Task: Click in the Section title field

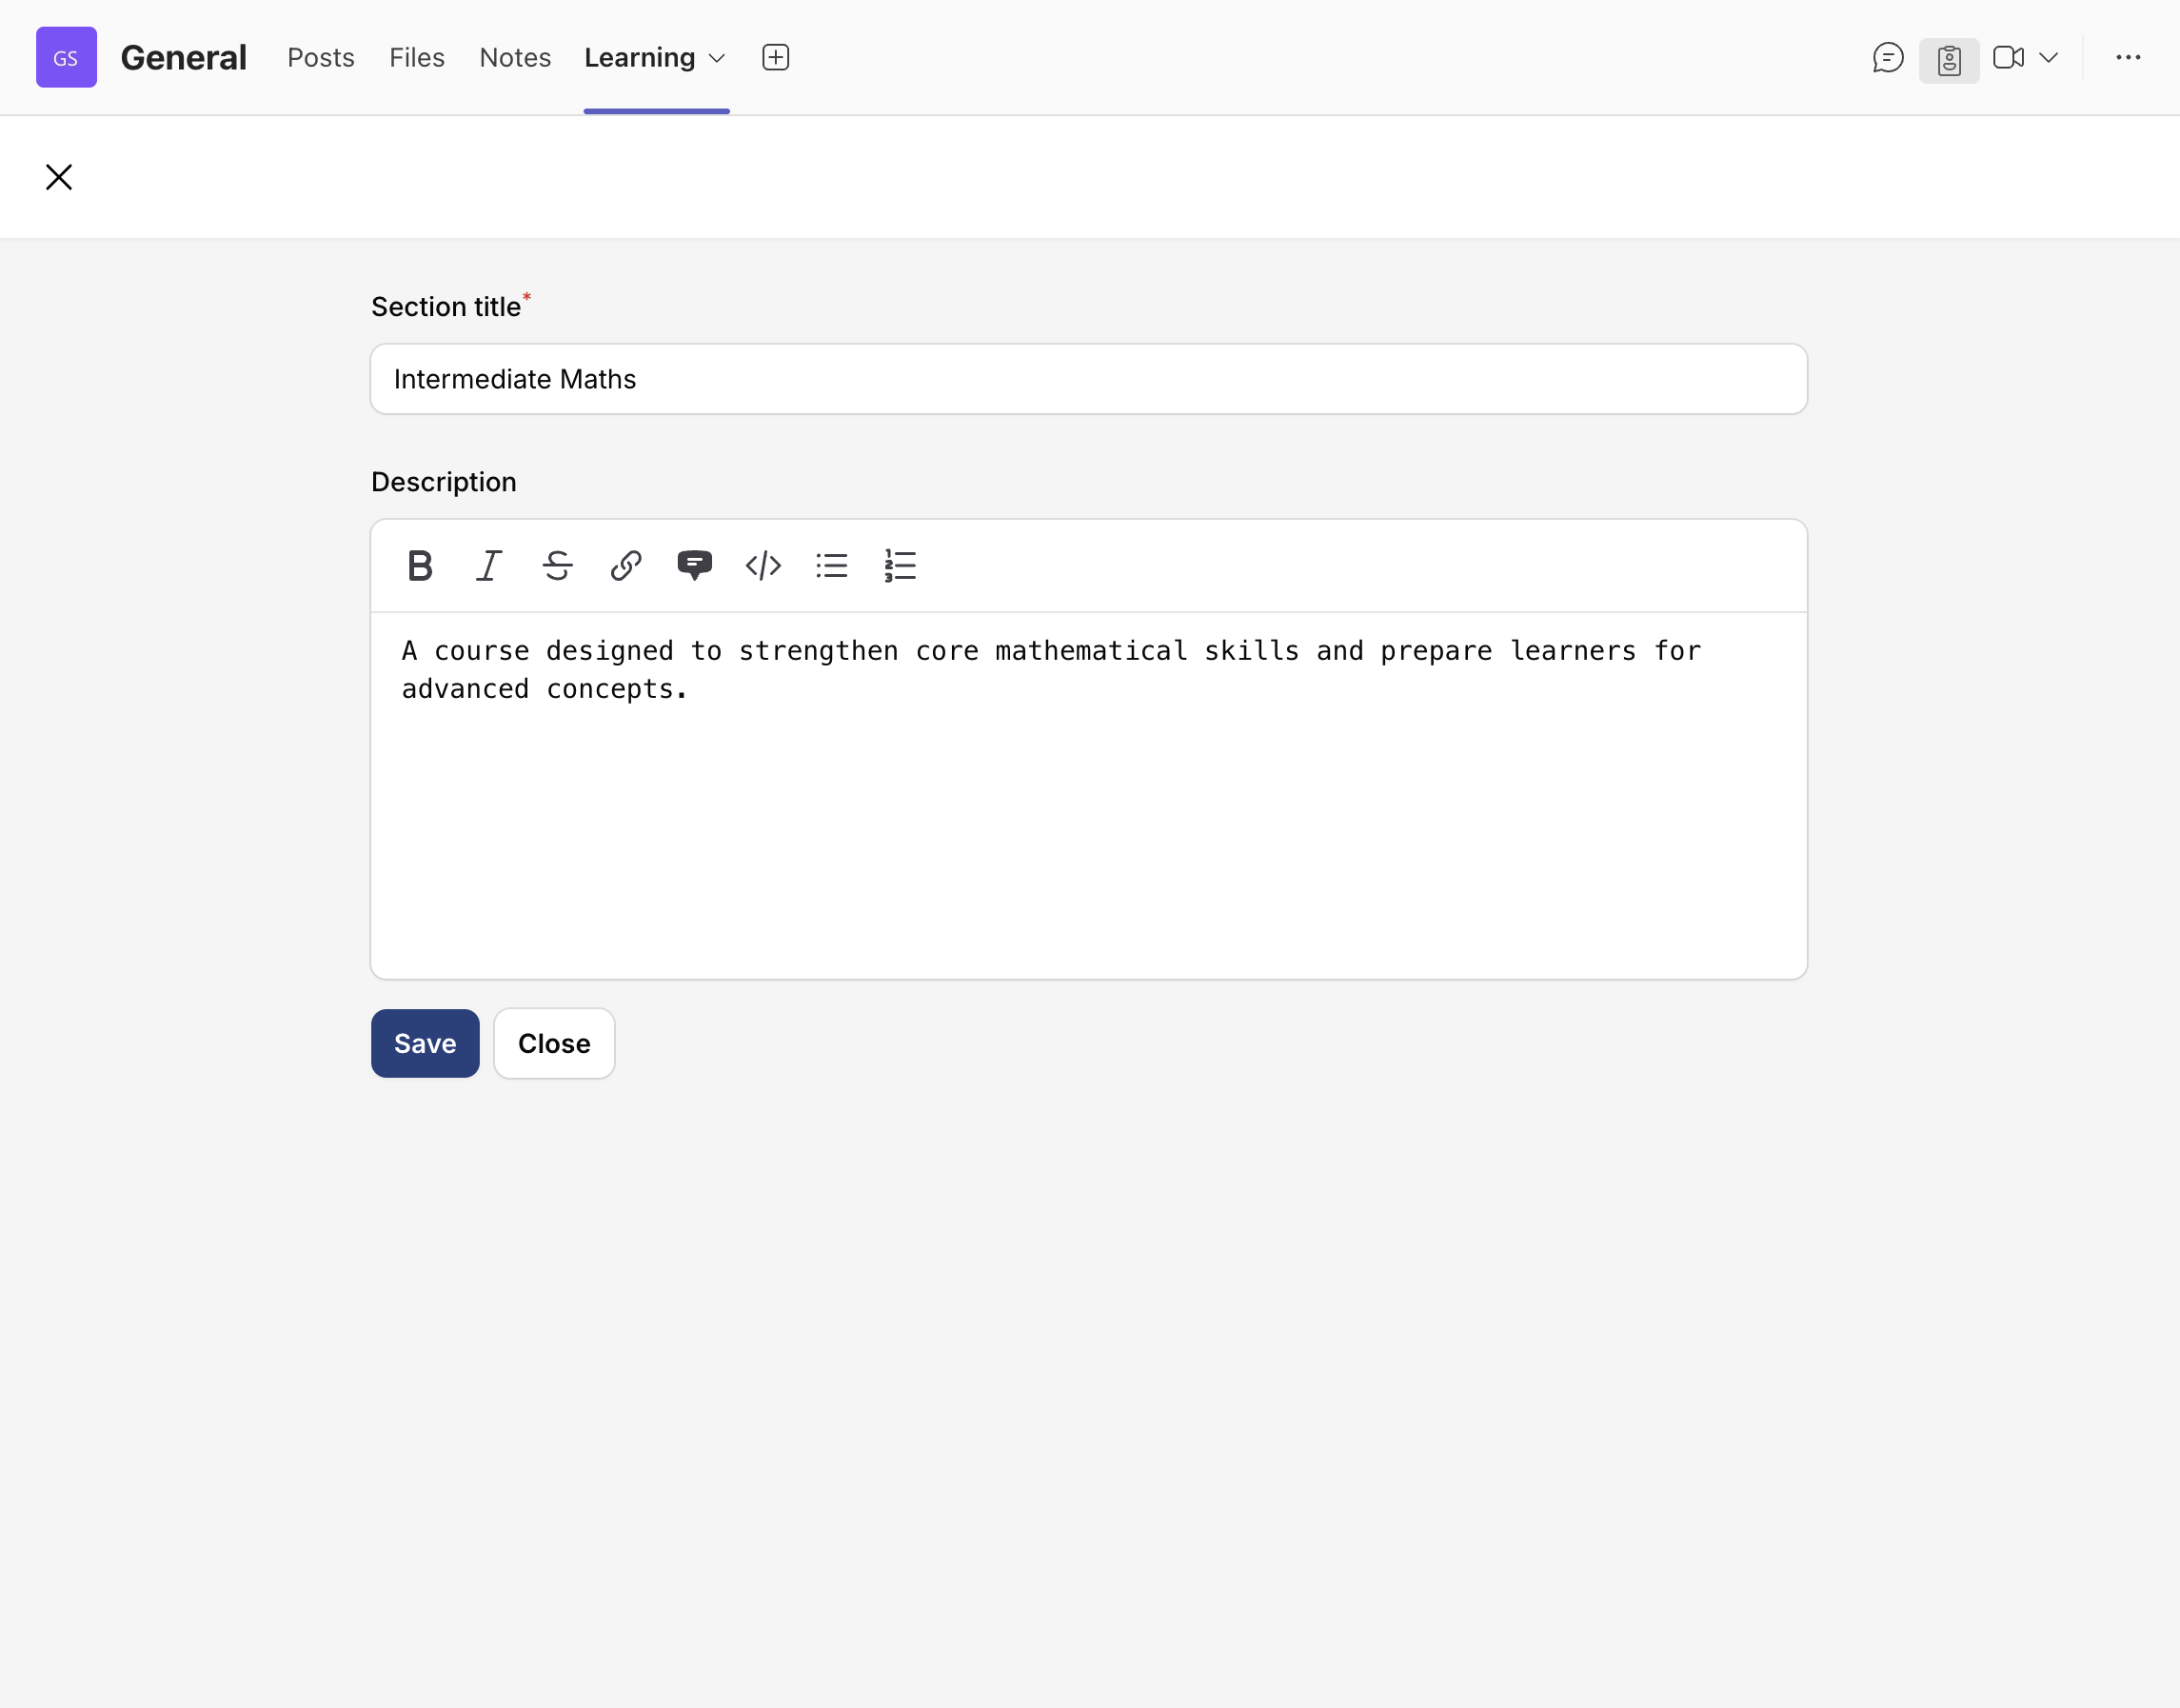Action: [1088, 379]
